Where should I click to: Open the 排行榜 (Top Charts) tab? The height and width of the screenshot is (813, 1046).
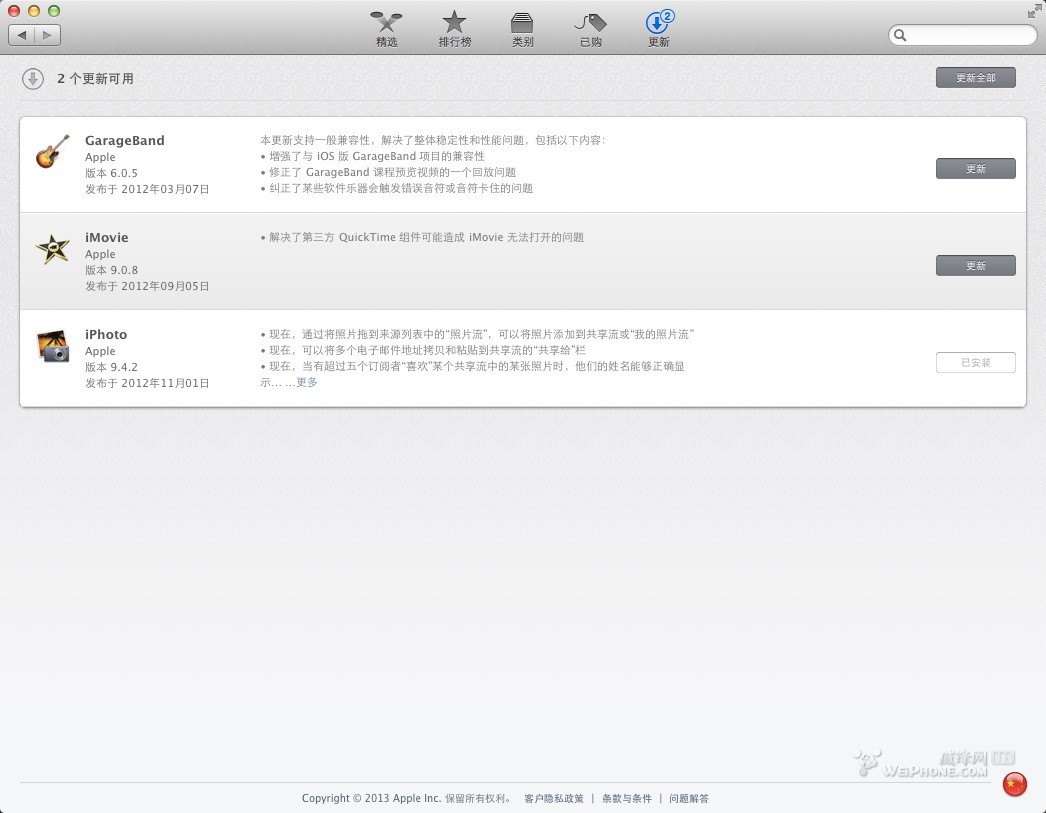tap(454, 29)
